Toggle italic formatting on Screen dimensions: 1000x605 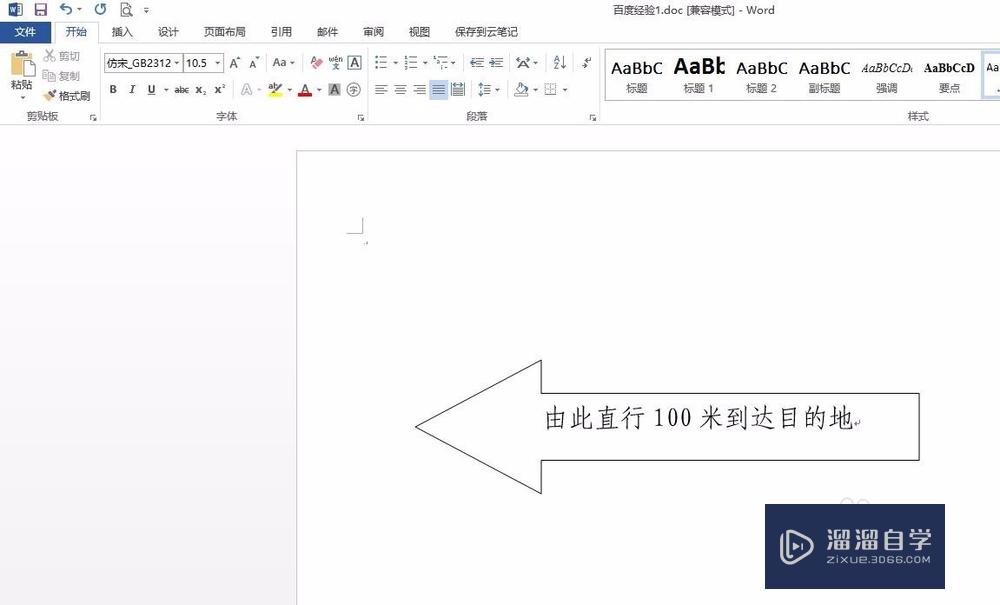(x=131, y=90)
